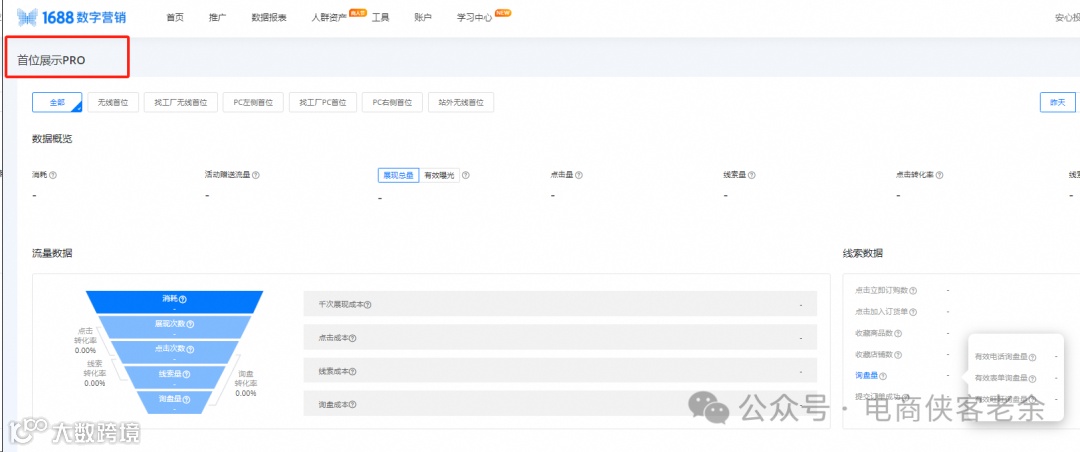
Task: Open help icon next to 点击量
Action: tap(579, 175)
